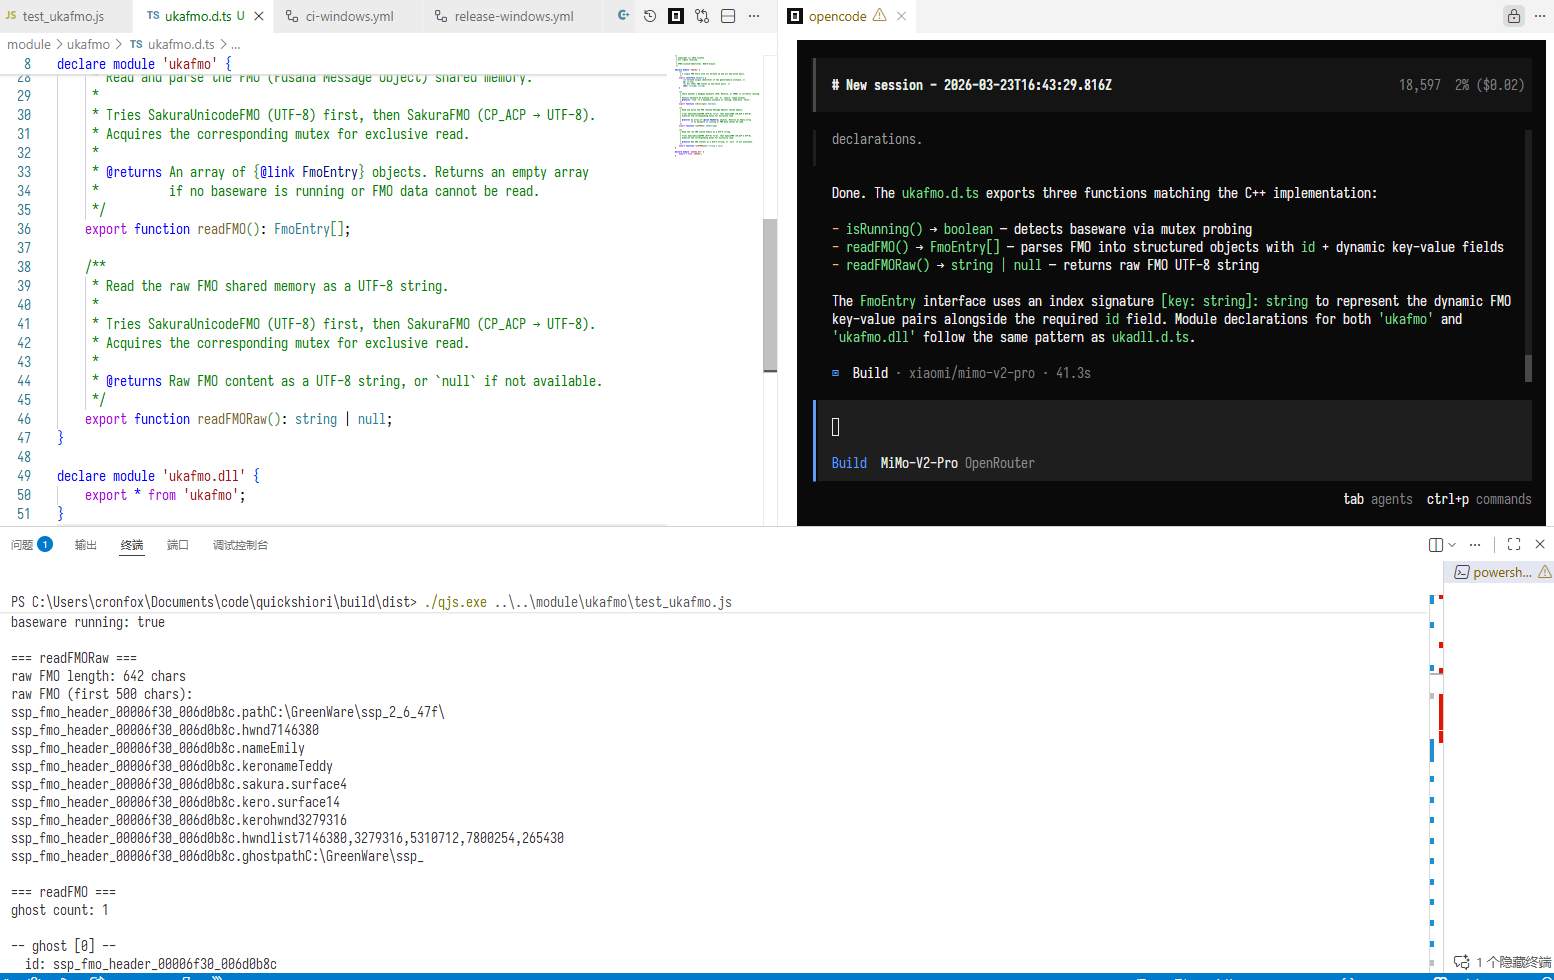This screenshot has width=1554, height=980.
Task: Toggle maximized panel size
Action: point(1514,545)
